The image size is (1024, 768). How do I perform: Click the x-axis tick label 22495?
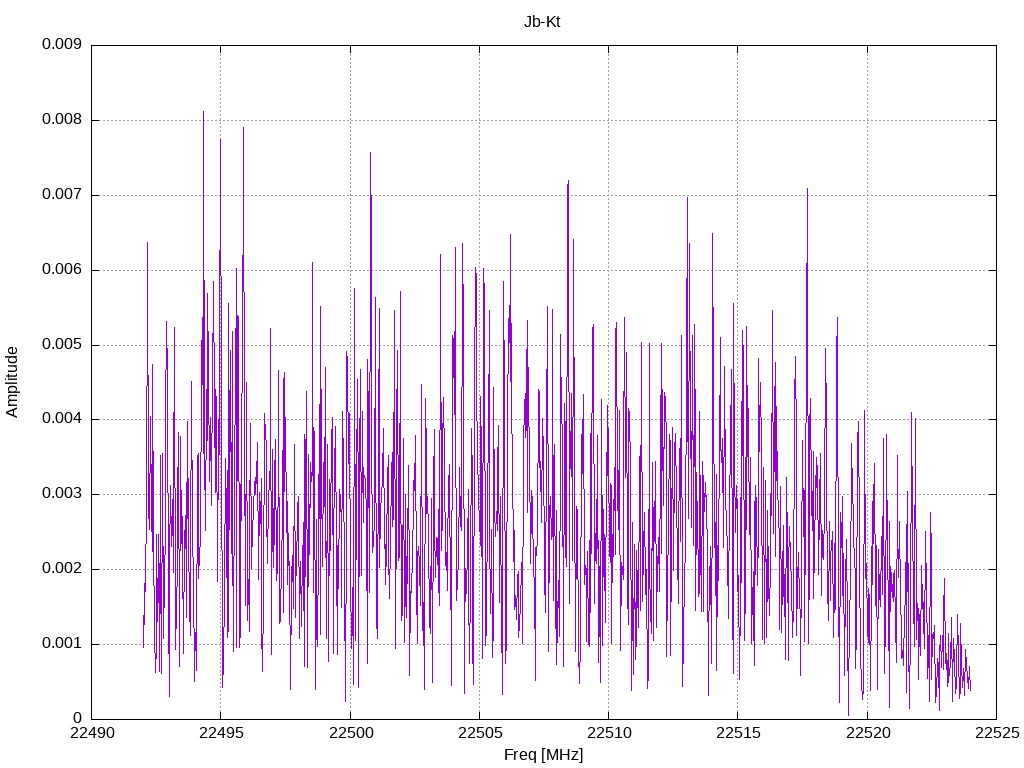pos(221,733)
